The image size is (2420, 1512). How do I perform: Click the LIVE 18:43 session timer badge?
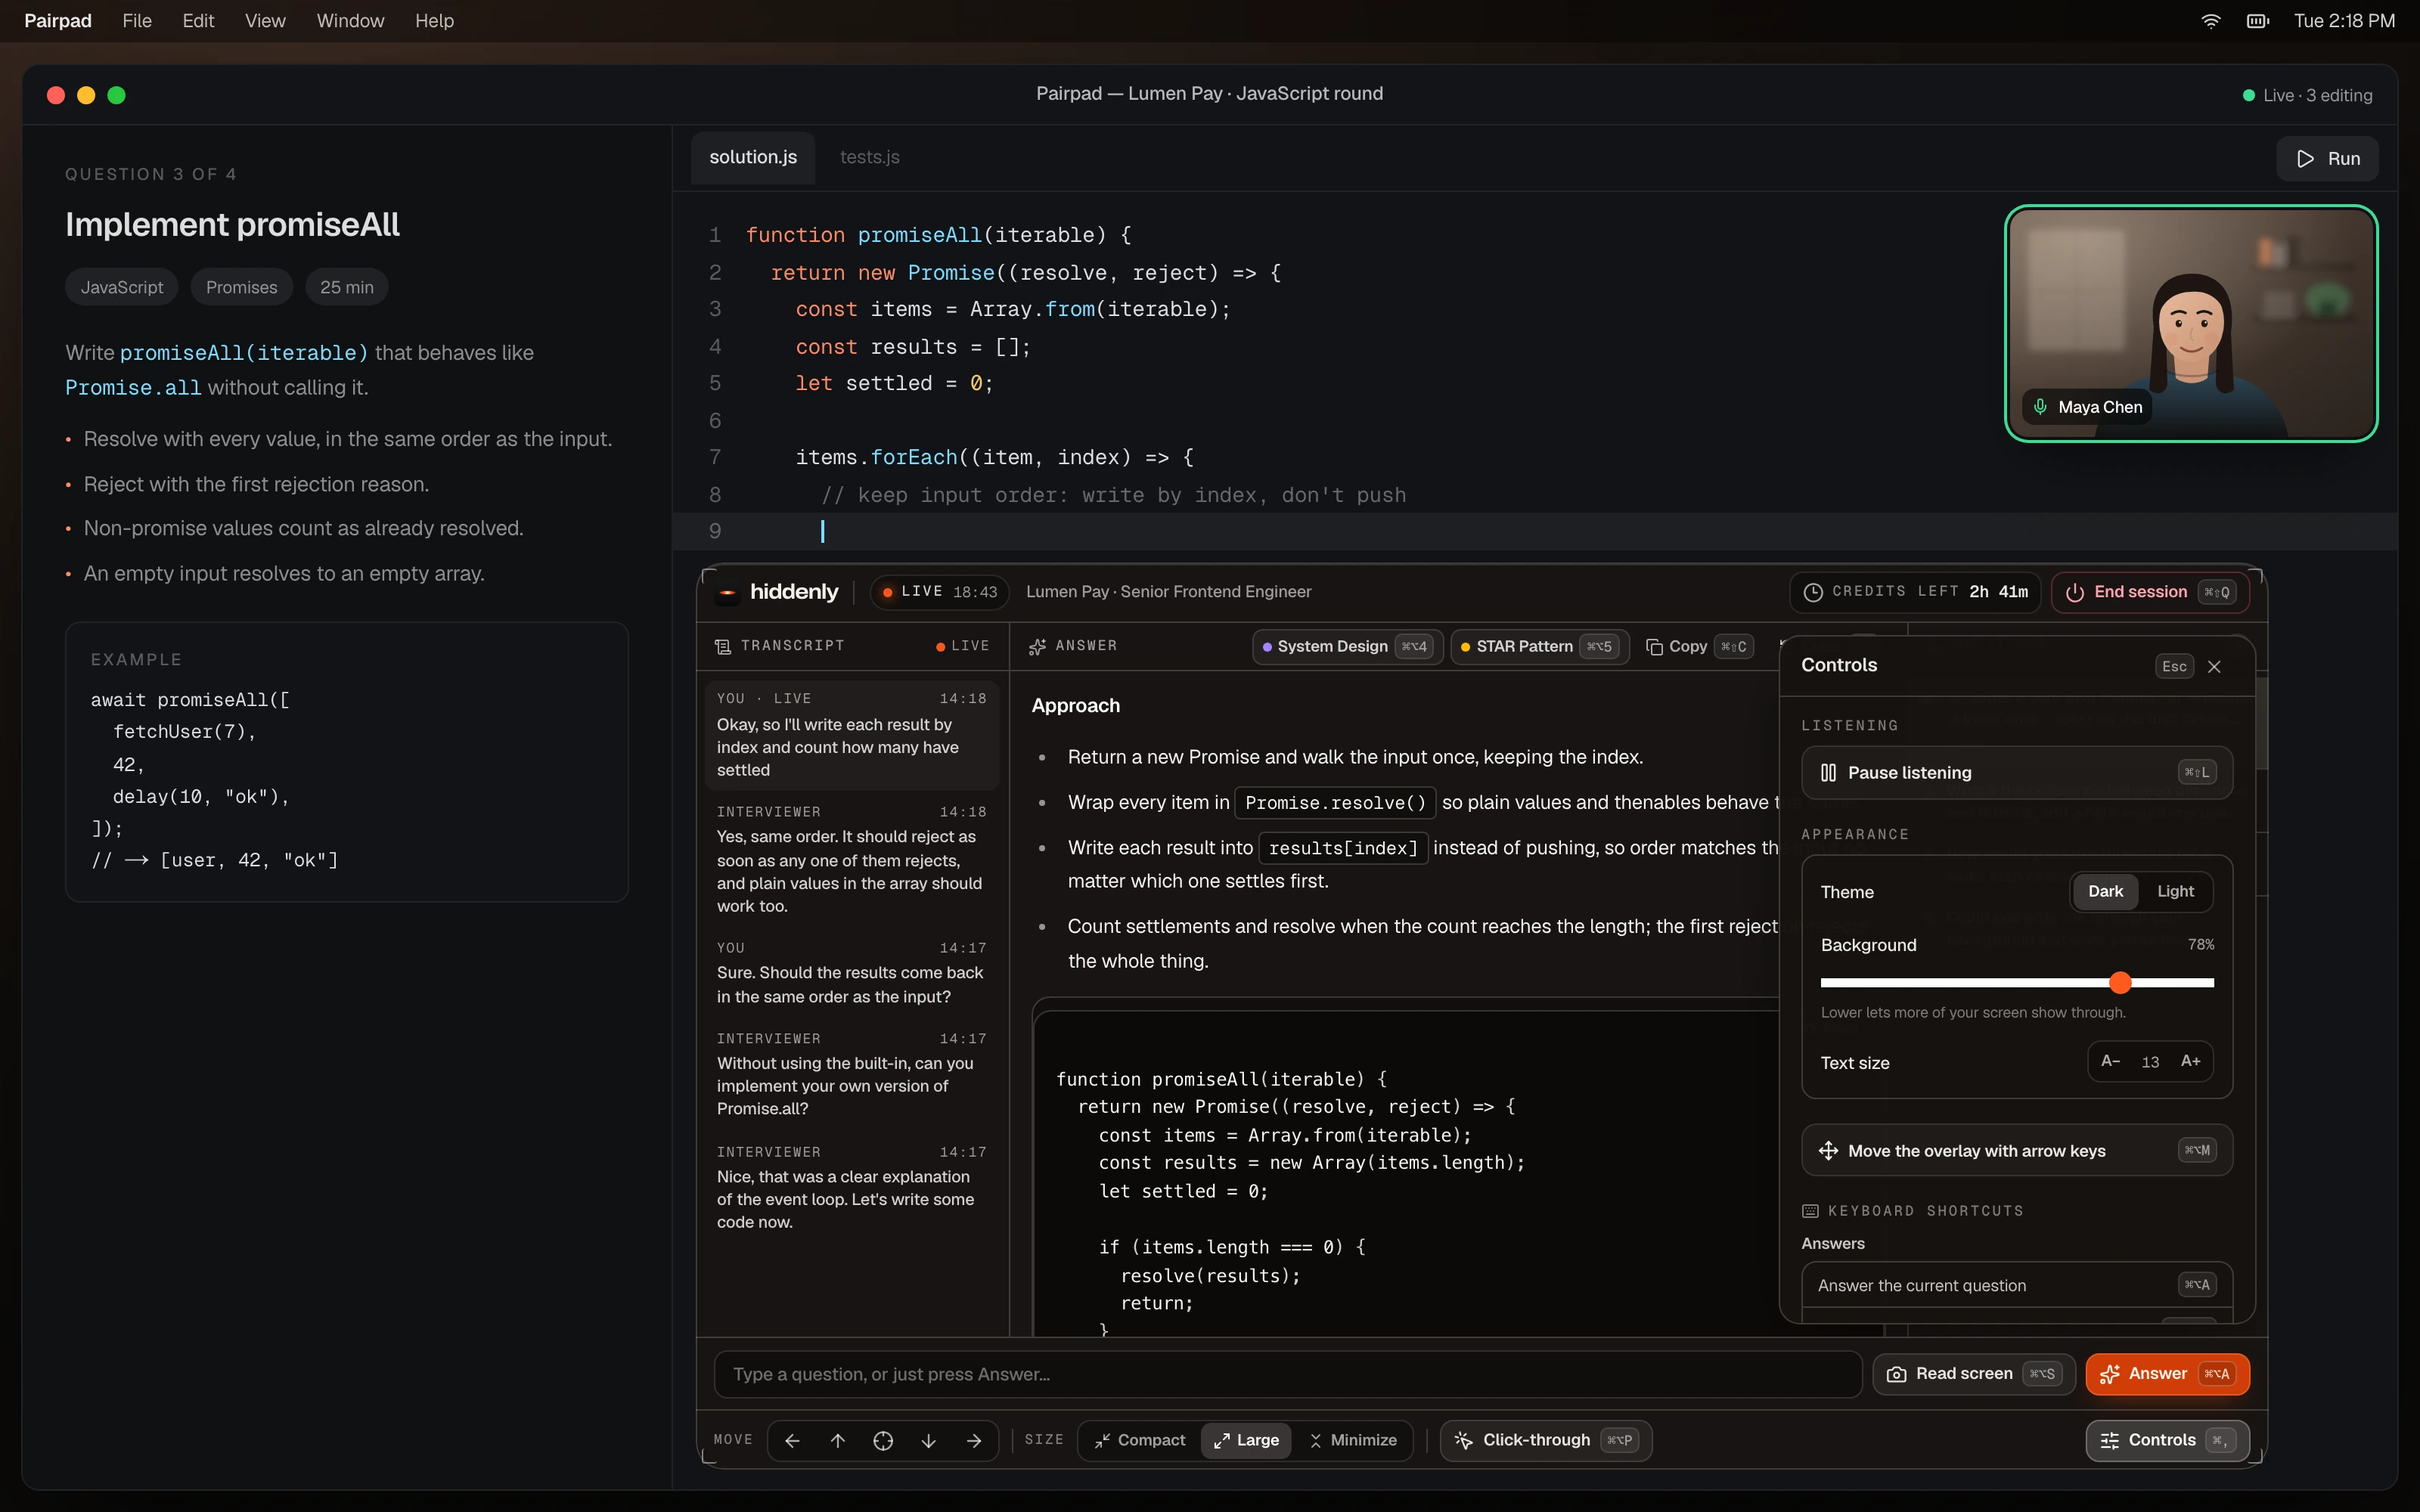coord(939,592)
